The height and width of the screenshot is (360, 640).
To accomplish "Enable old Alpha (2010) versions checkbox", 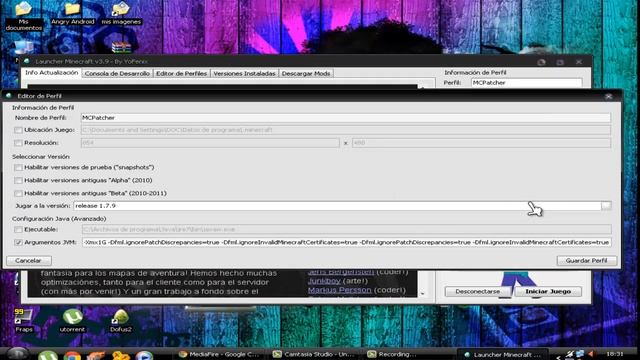I will click(x=18, y=180).
